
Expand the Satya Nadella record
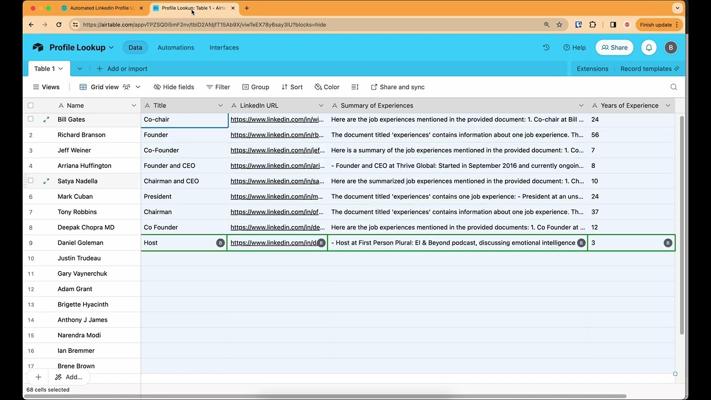pyautogui.click(x=46, y=181)
